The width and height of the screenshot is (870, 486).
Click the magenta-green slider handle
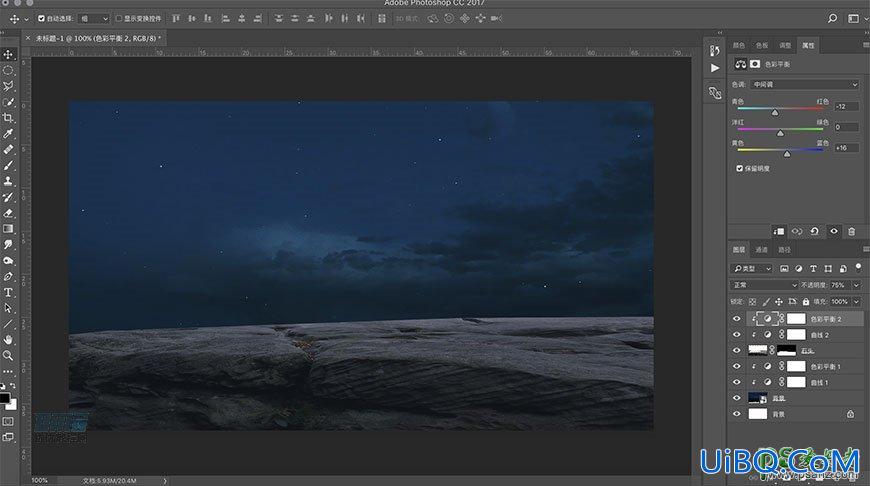[x=780, y=133]
